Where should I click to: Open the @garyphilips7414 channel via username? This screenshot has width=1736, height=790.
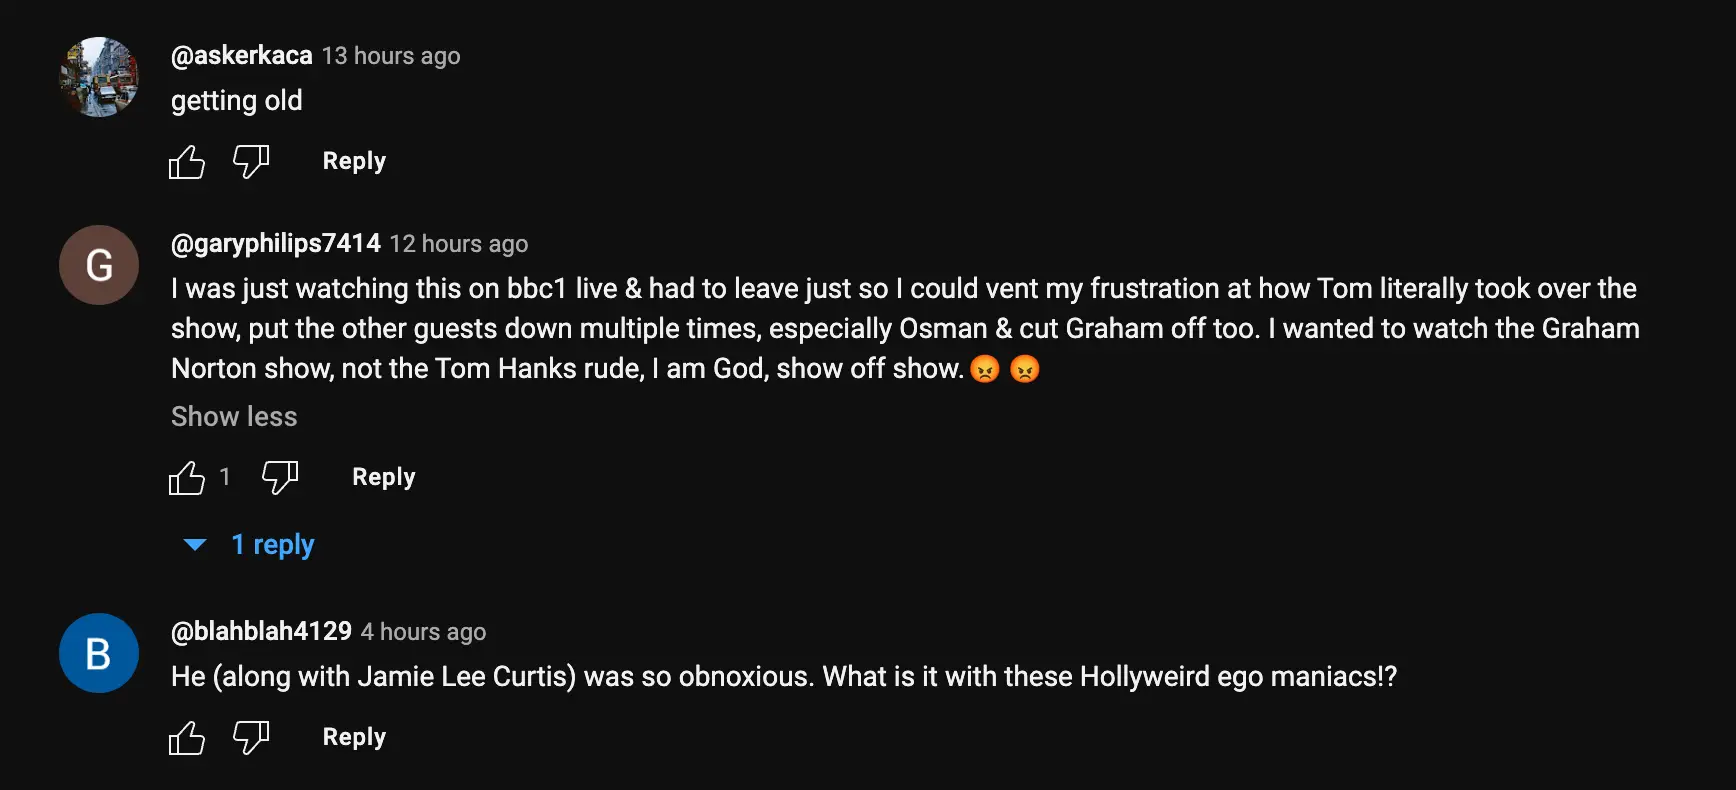(x=275, y=243)
